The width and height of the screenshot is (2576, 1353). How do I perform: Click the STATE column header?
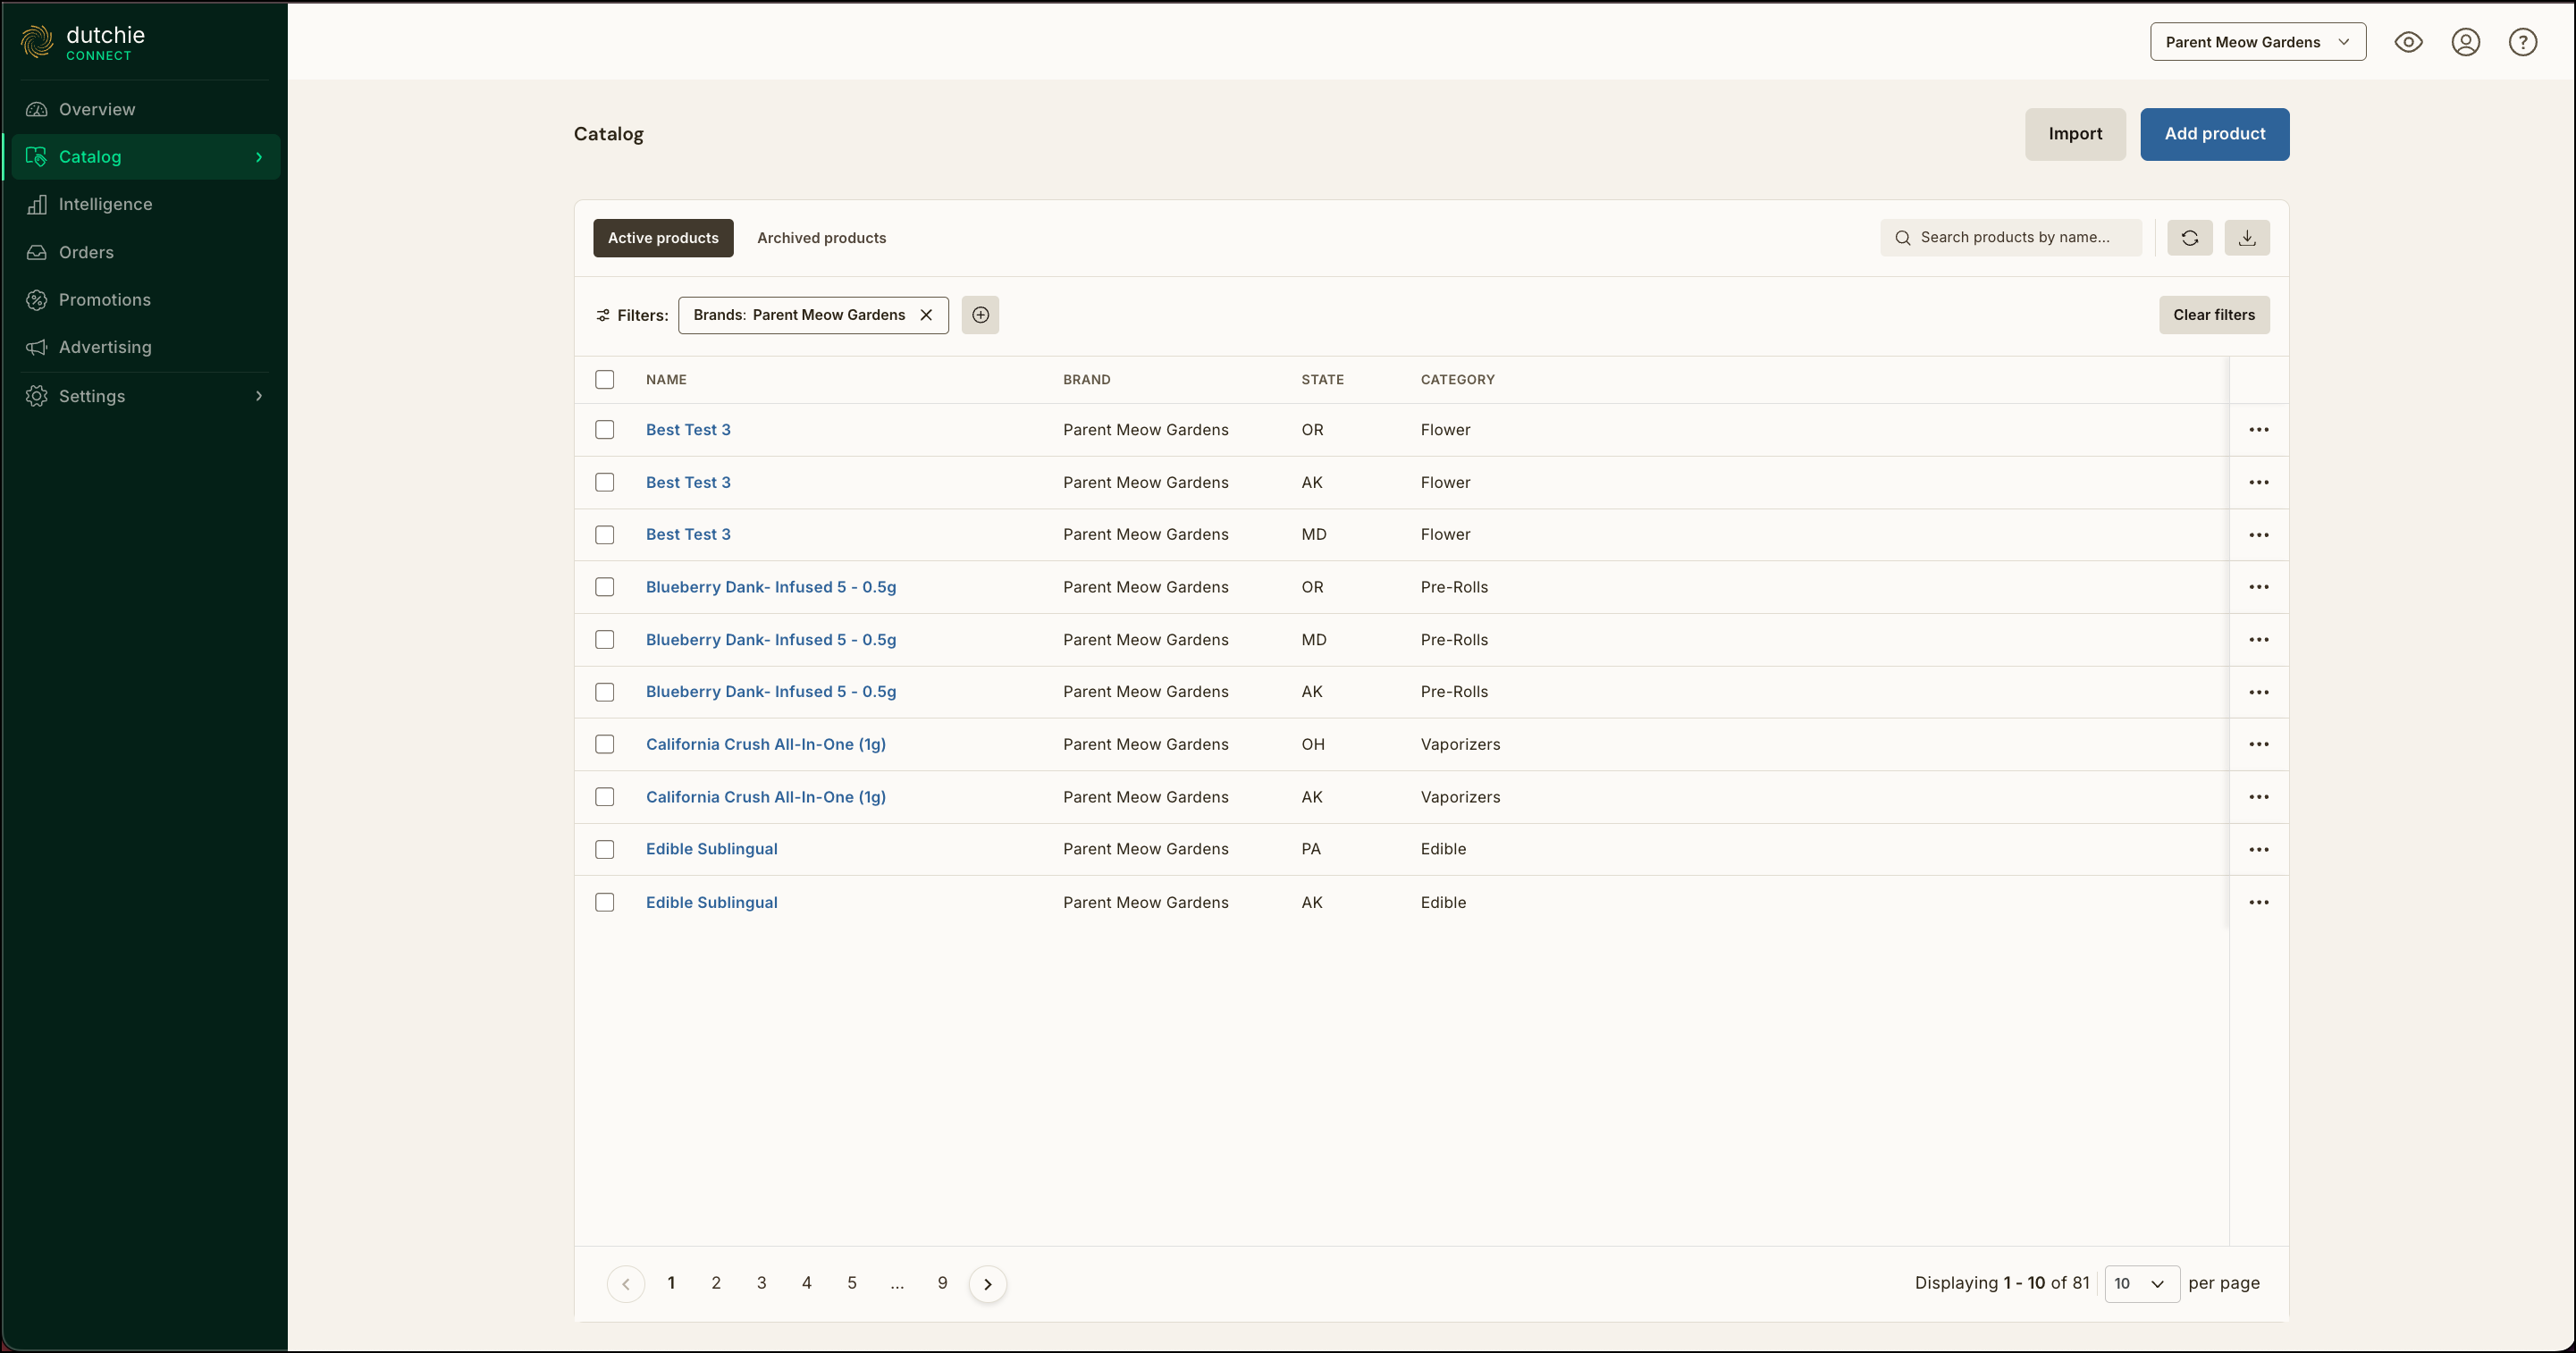point(1322,380)
